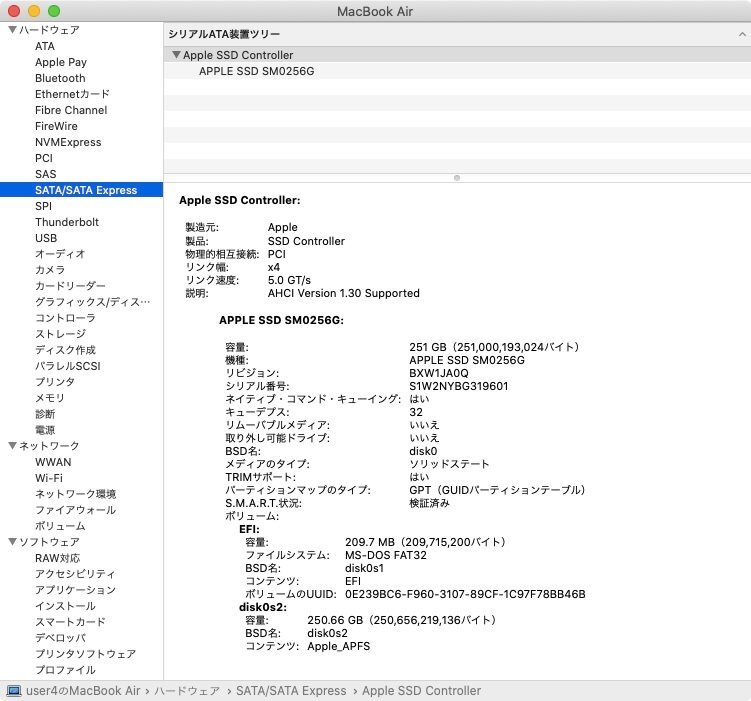Screen dimensions: 751x701
Task: Open NVMExpress in the sidebar
Action: click(x=68, y=142)
